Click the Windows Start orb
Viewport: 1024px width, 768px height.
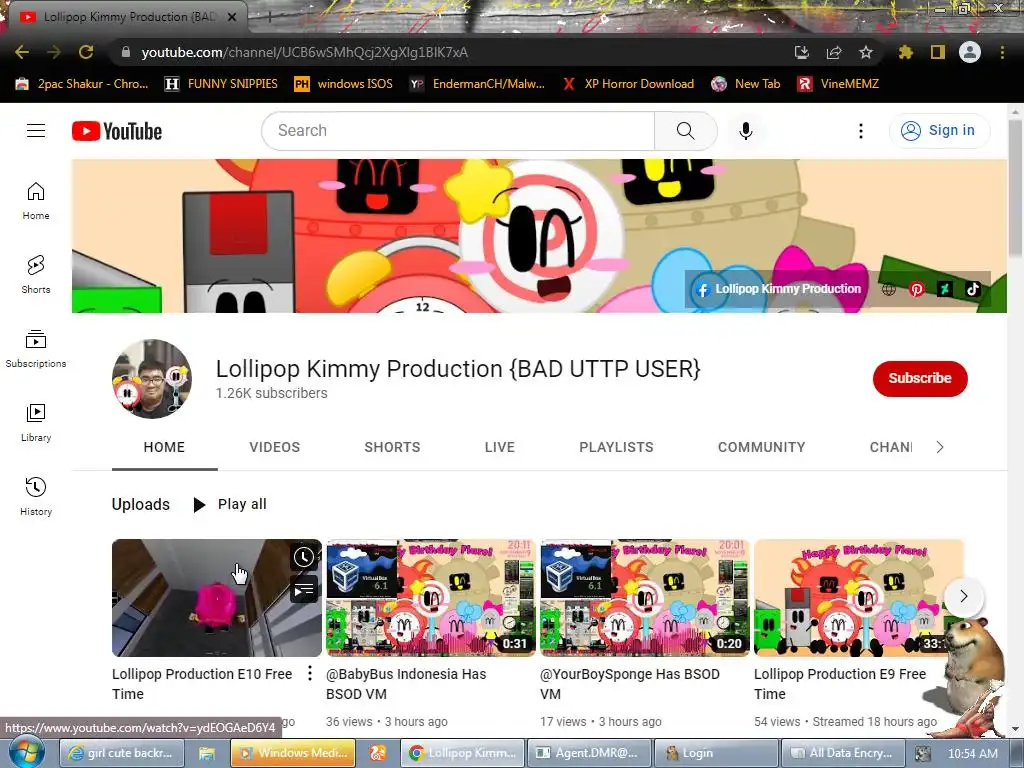[x=27, y=753]
